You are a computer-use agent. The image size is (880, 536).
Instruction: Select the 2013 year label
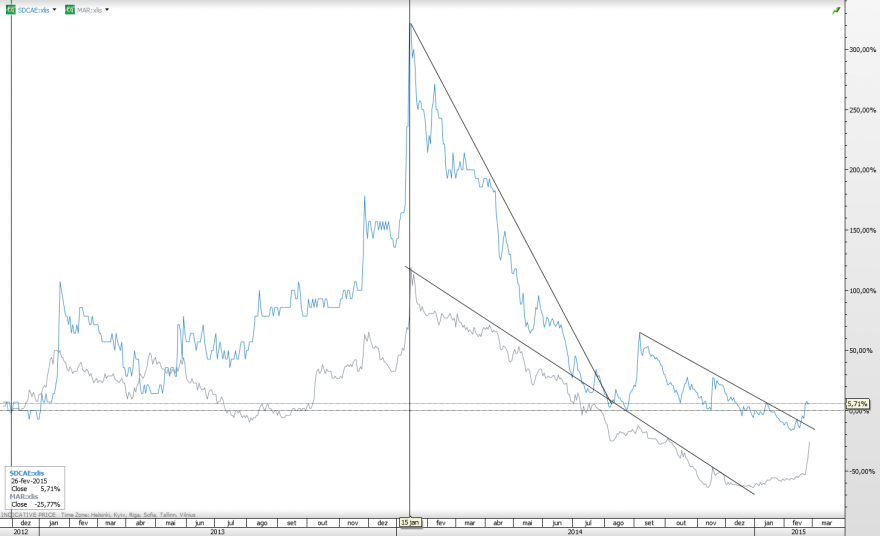[x=217, y=532]
